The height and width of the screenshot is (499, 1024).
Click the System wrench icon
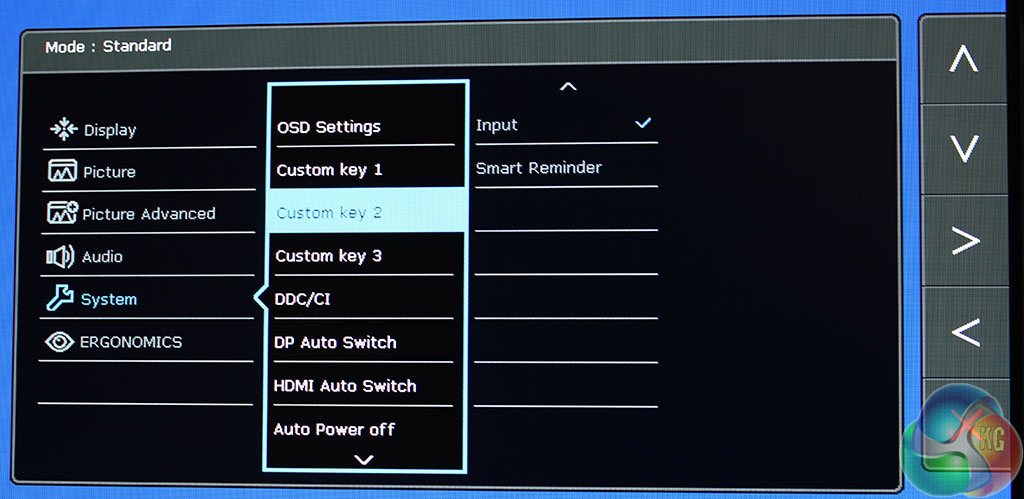tap(59, 298)
